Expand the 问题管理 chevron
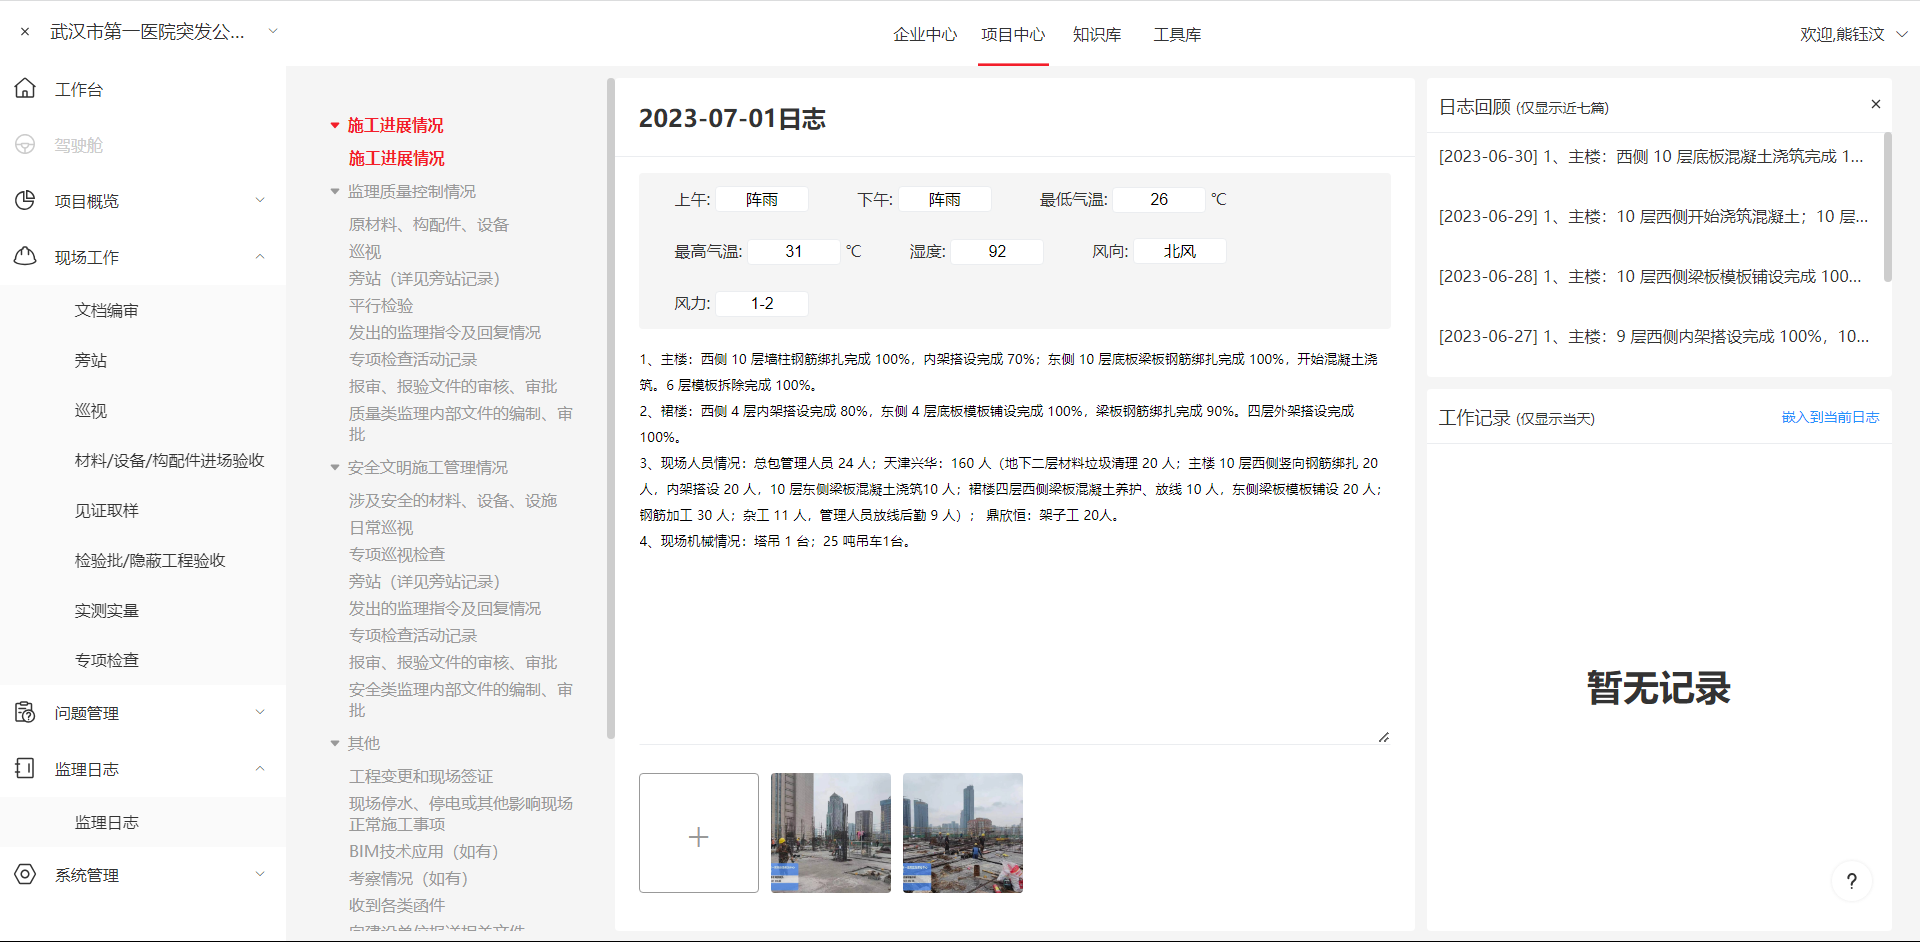Viewport: 1920px width, 942px height. coord(260,712)
